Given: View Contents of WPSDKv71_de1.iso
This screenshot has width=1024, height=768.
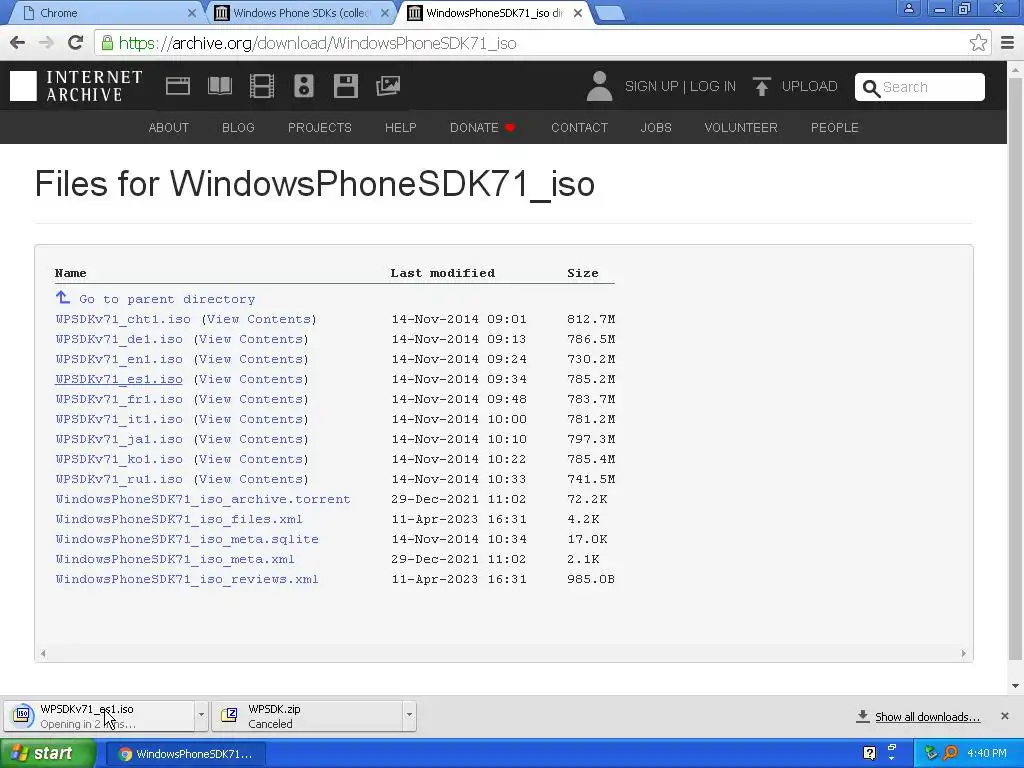Looking at the screenshot, I should [251, 339].
